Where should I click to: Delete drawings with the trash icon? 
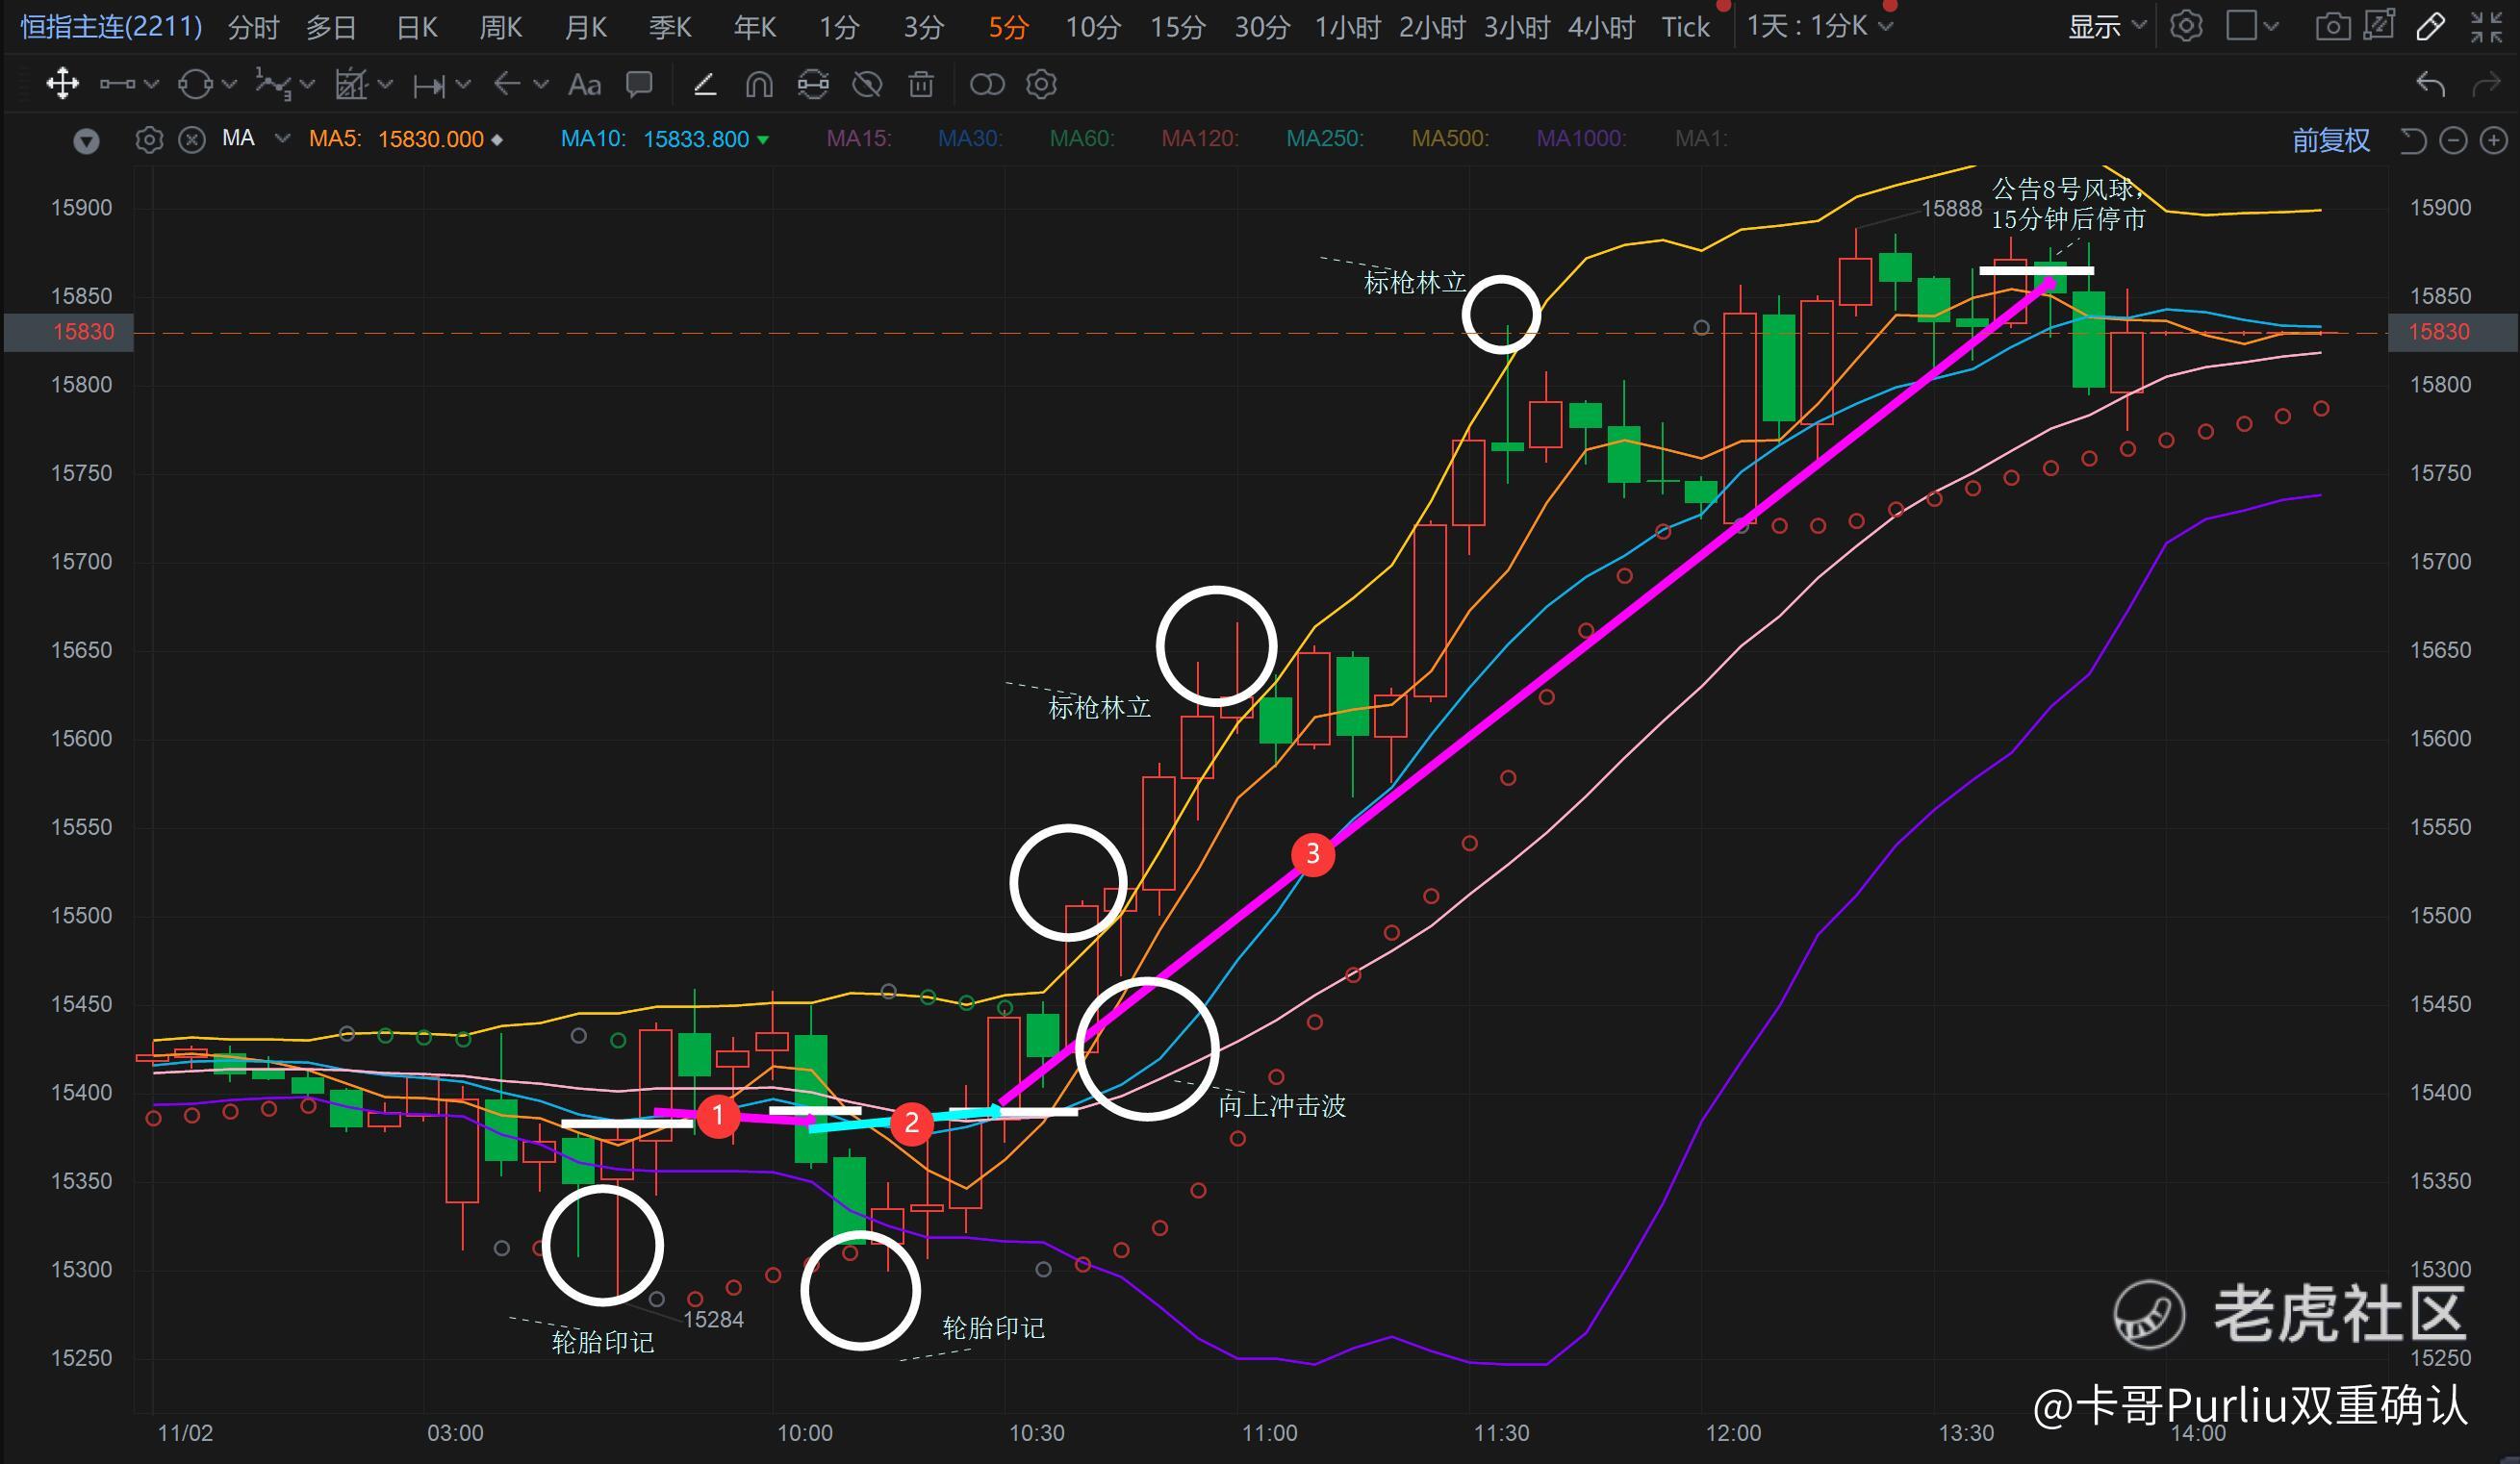coord(921,84)
